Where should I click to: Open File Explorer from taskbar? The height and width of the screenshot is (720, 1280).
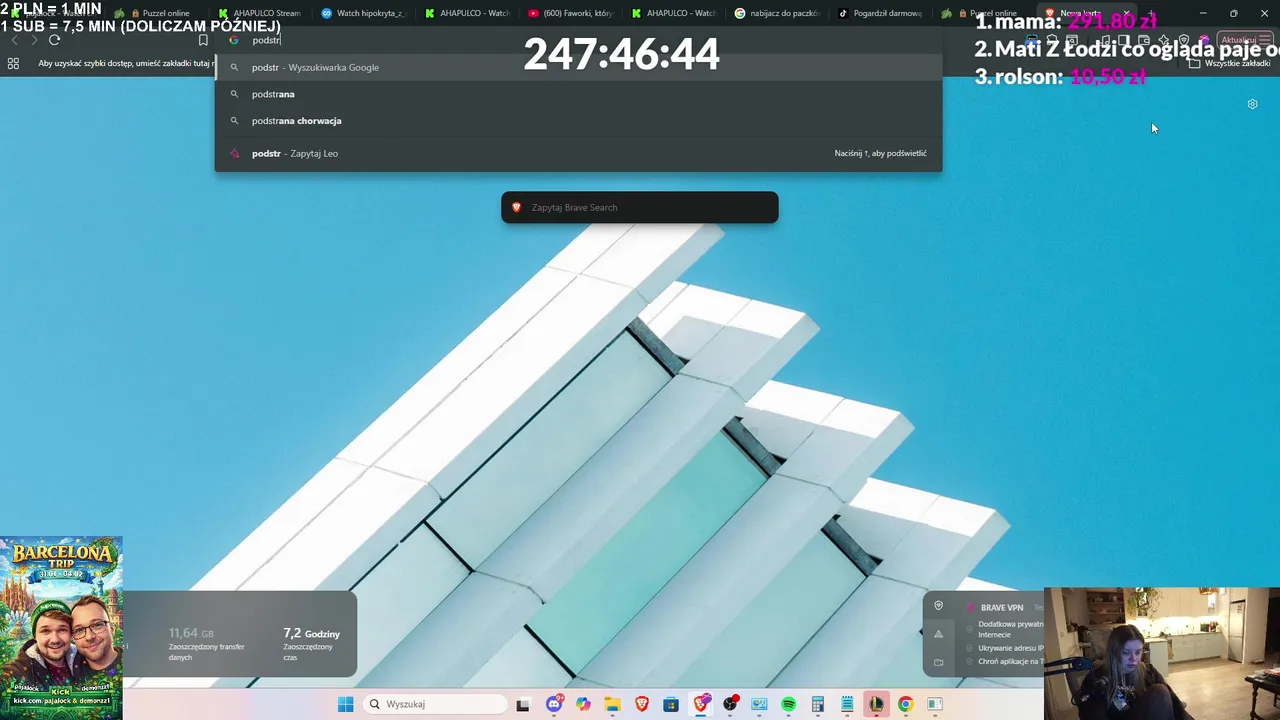tap(612, 704)
